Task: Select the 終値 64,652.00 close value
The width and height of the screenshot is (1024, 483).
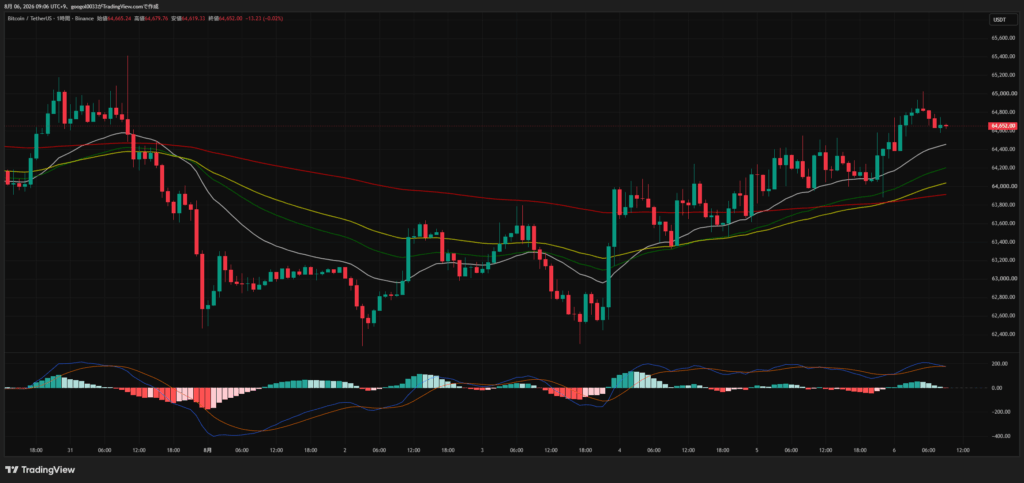Action: tap(226, 19)
